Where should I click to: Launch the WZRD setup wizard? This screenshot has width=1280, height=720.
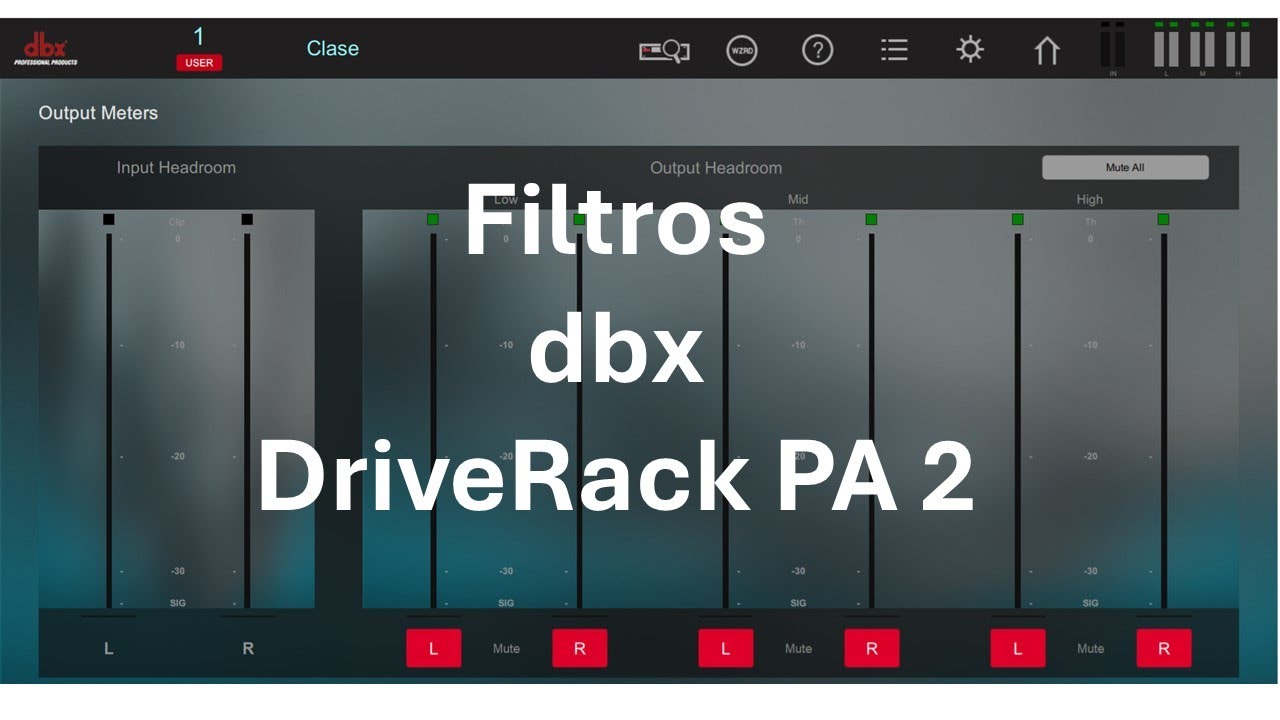pyautogui.click(x=741, y=49)
